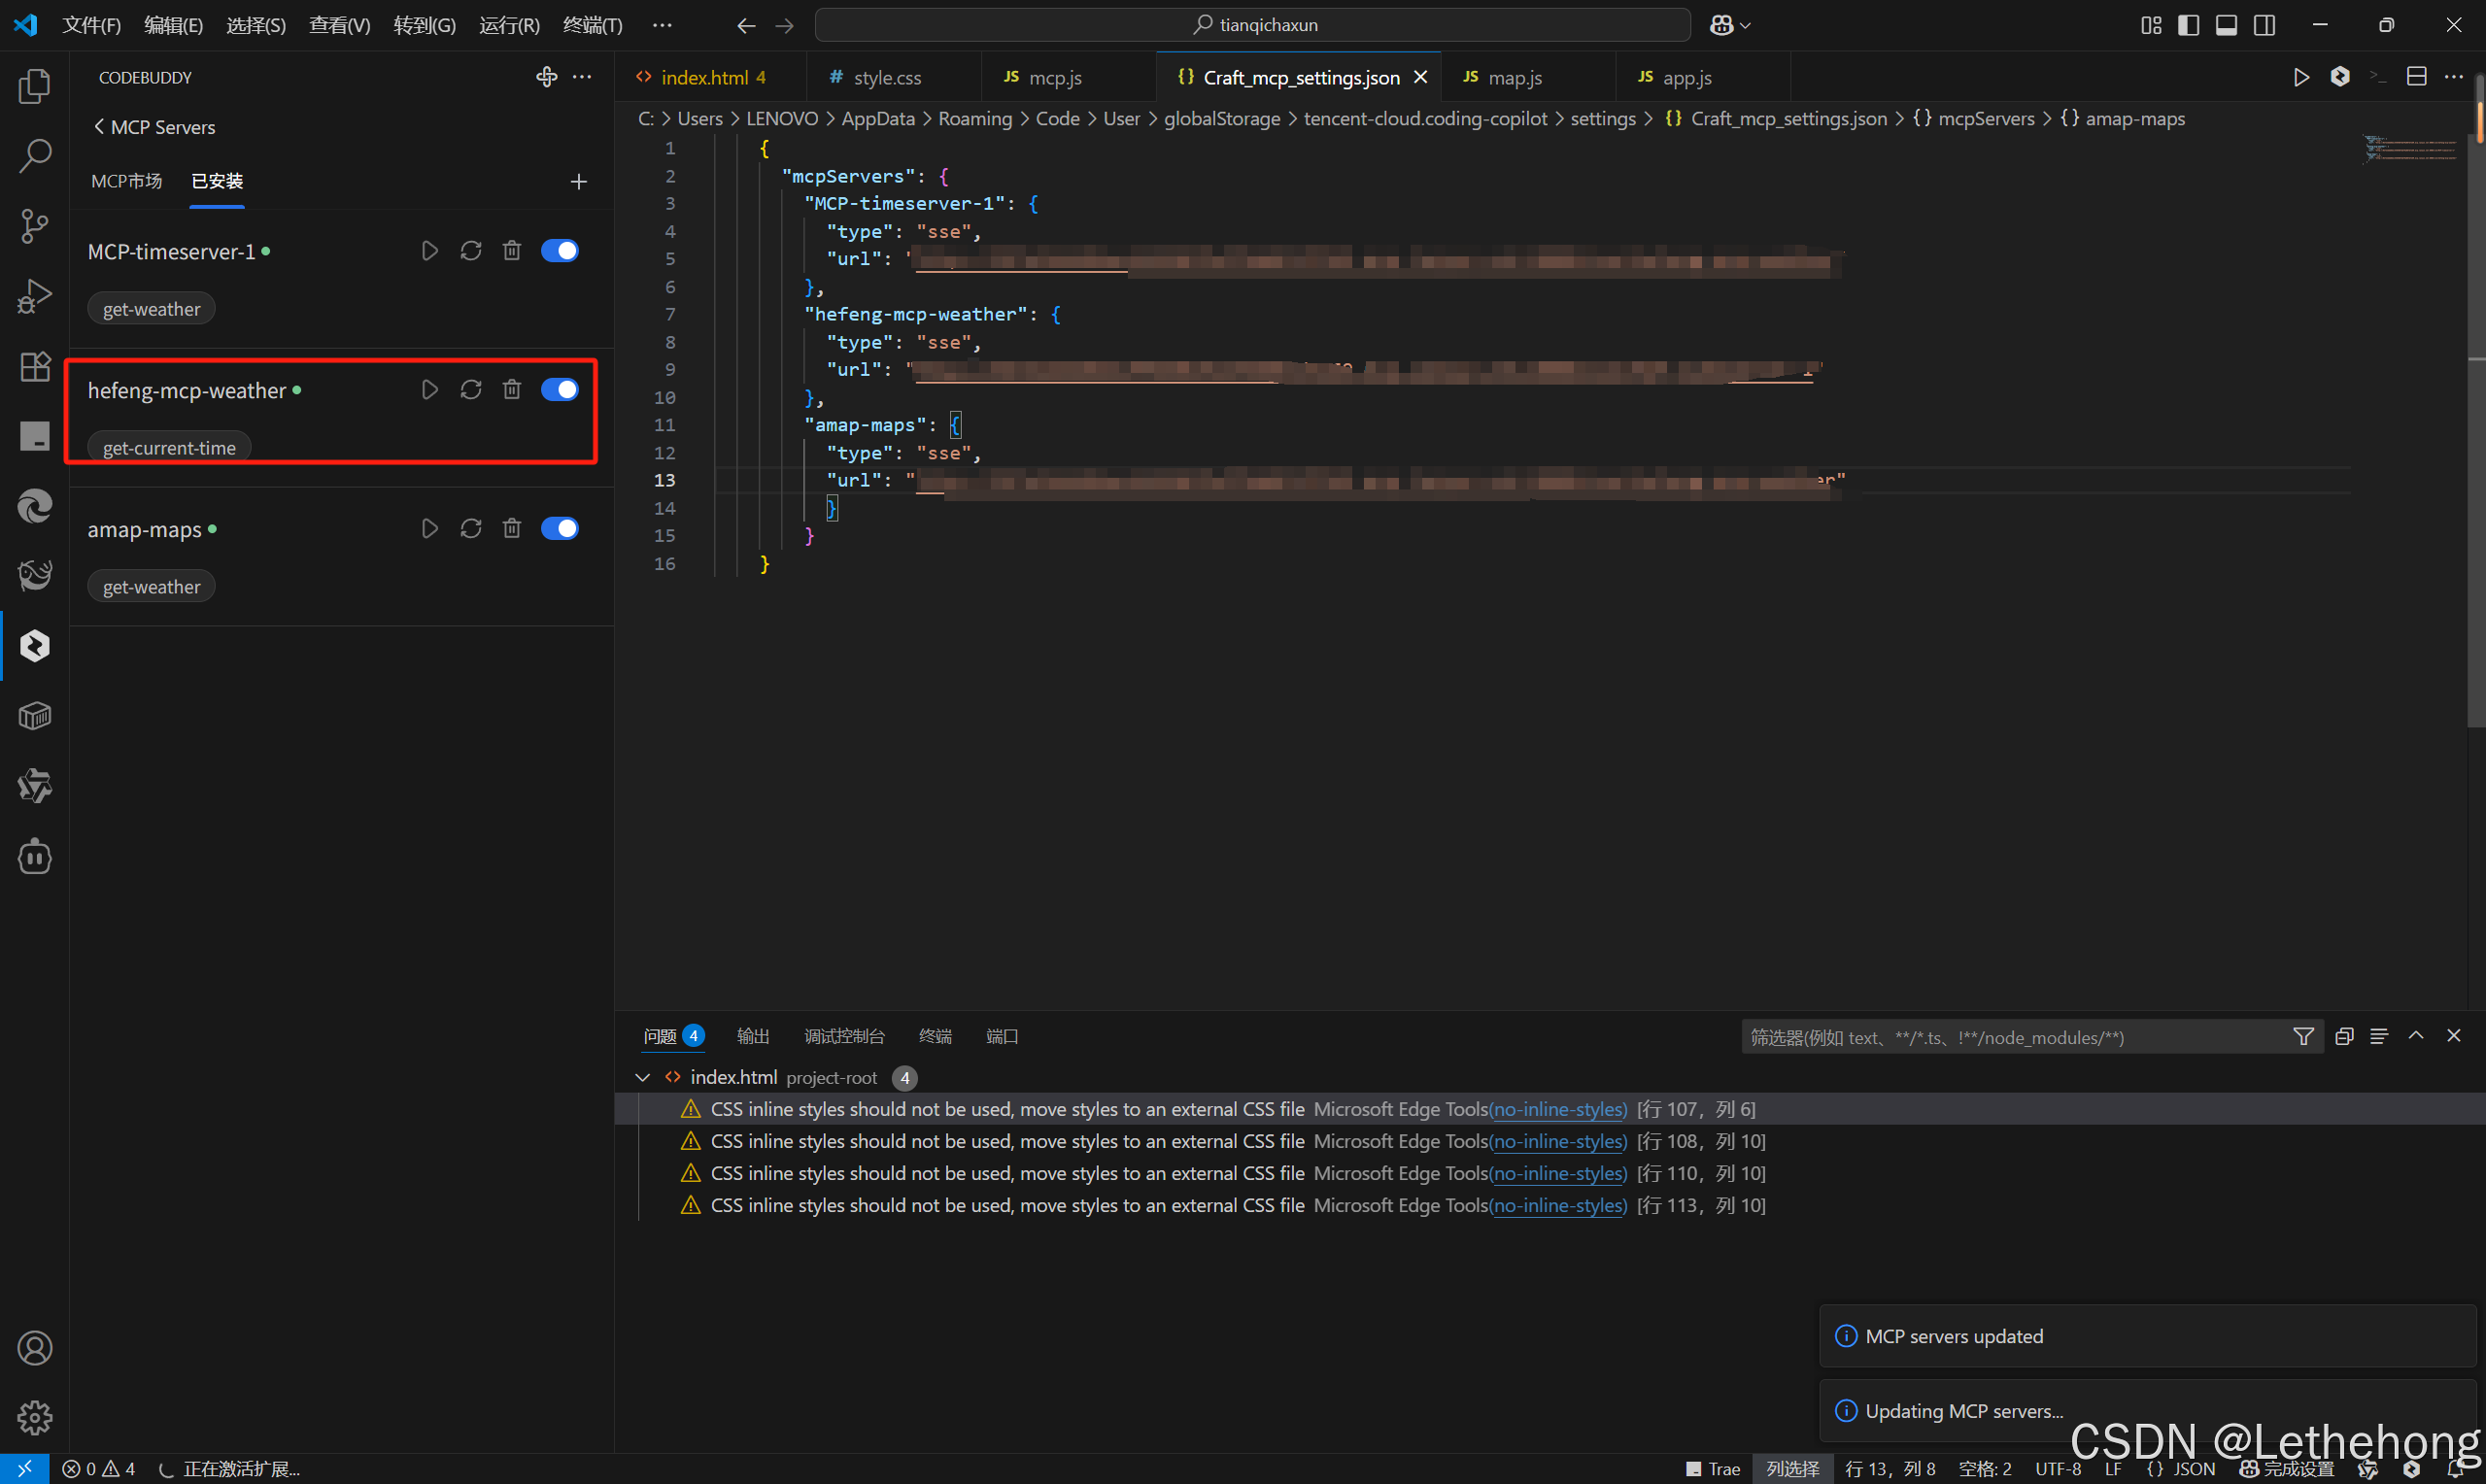Open the Copilot dropdown in title bar

coord(1730,25)
